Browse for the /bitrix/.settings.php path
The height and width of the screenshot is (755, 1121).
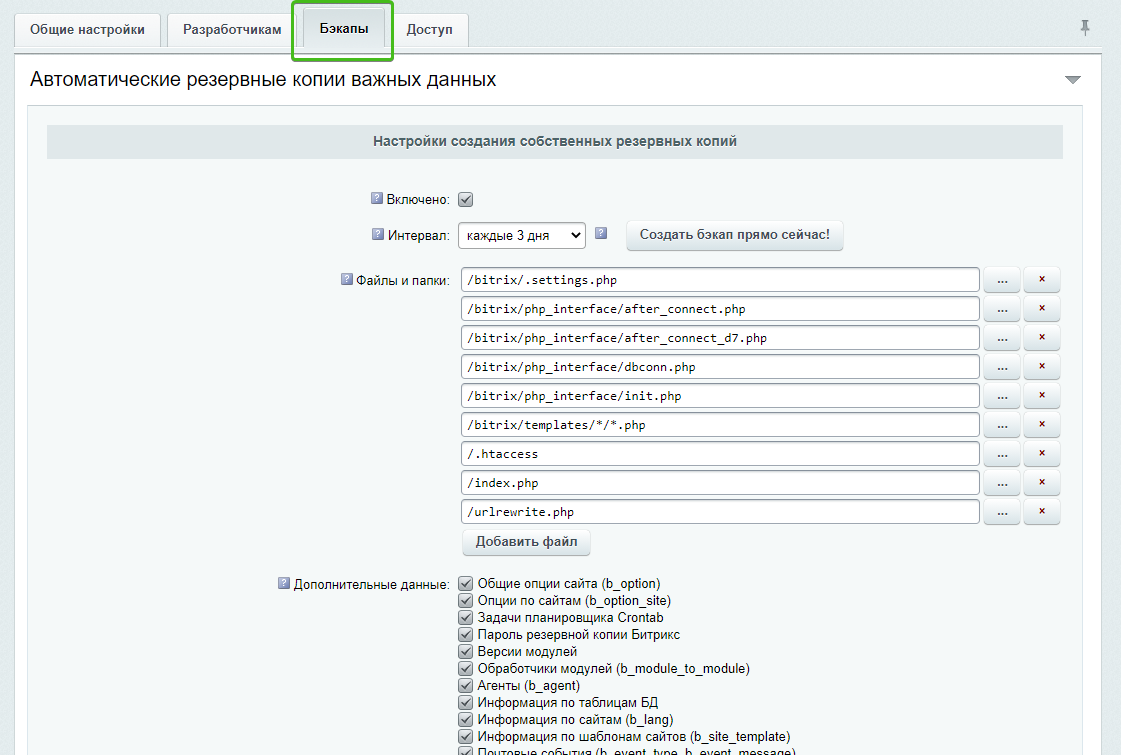(x=1002, y=280)
